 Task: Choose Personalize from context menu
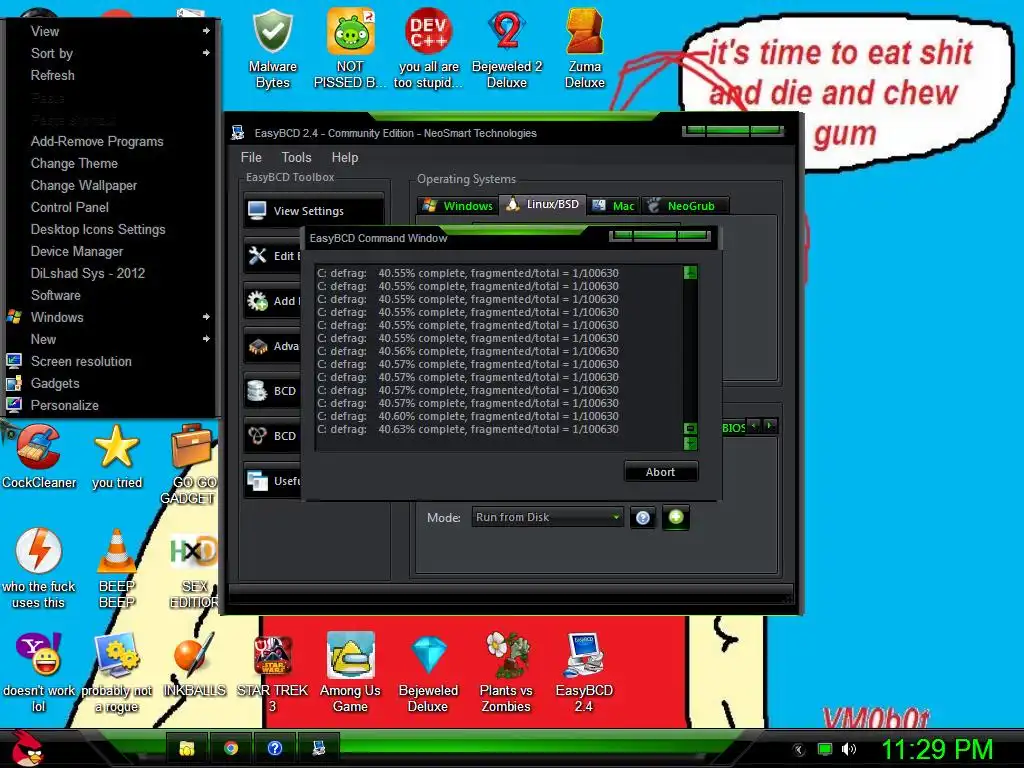point(111,406)
